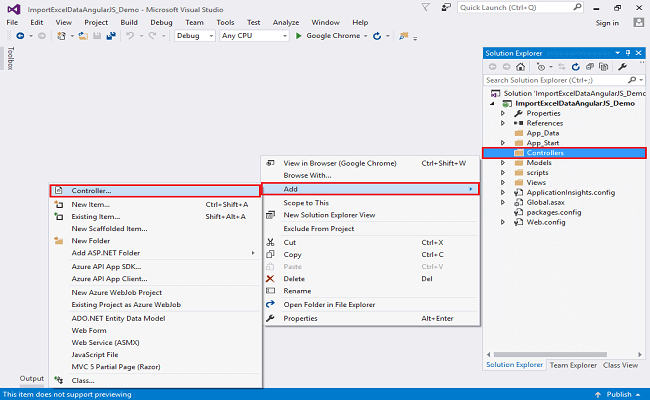650x400 pixels.
Task: Open Solution Explorer window position dropdown arrow
Action: coord(618,53)
